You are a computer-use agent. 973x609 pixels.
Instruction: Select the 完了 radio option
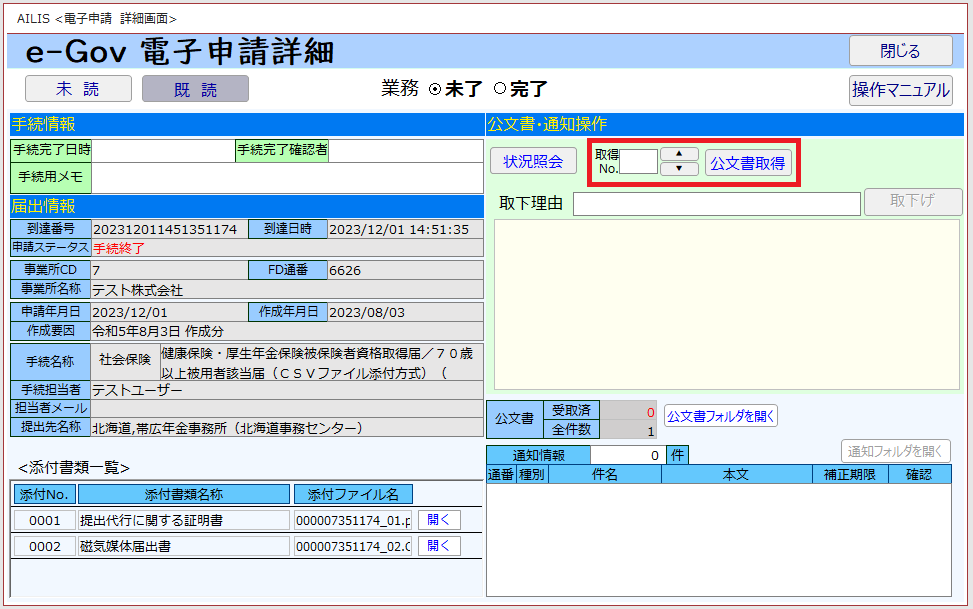[500, 89]
